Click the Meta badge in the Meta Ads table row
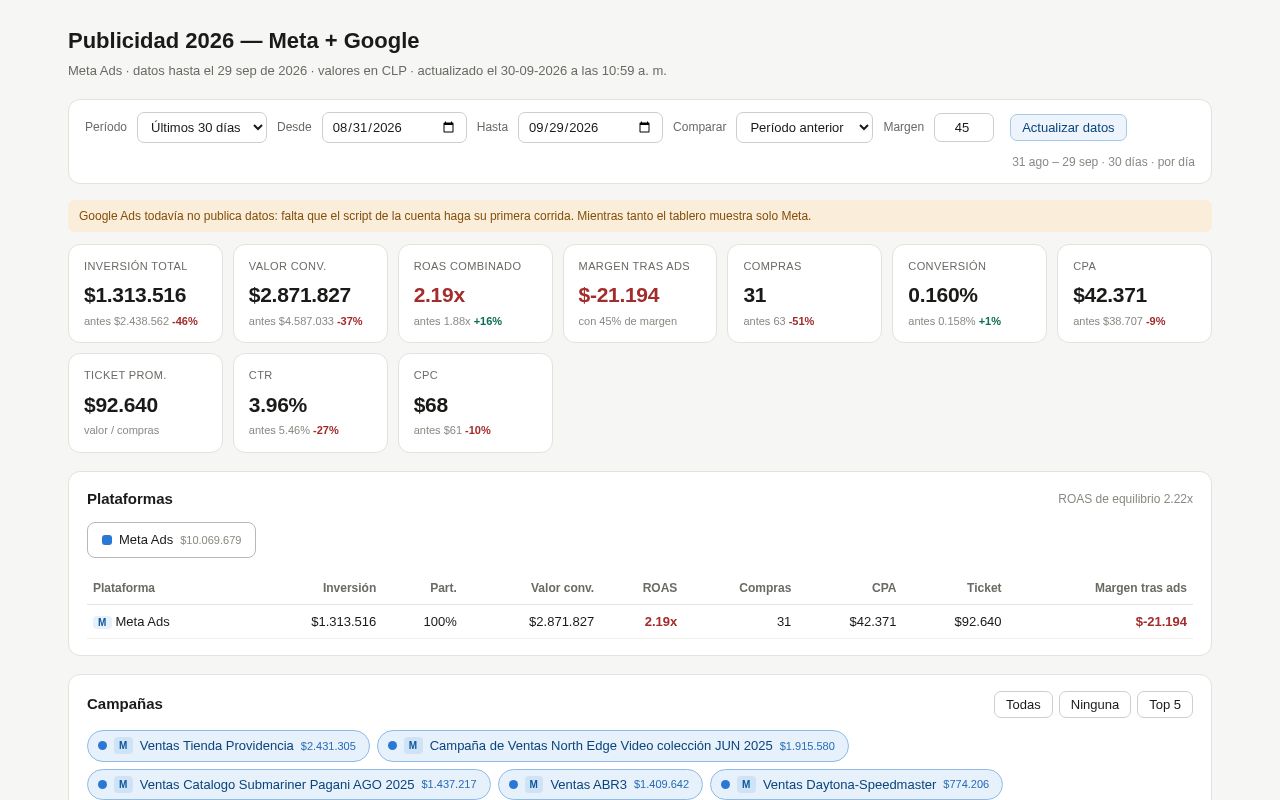The image size is (1280, 800). (101, 622)
